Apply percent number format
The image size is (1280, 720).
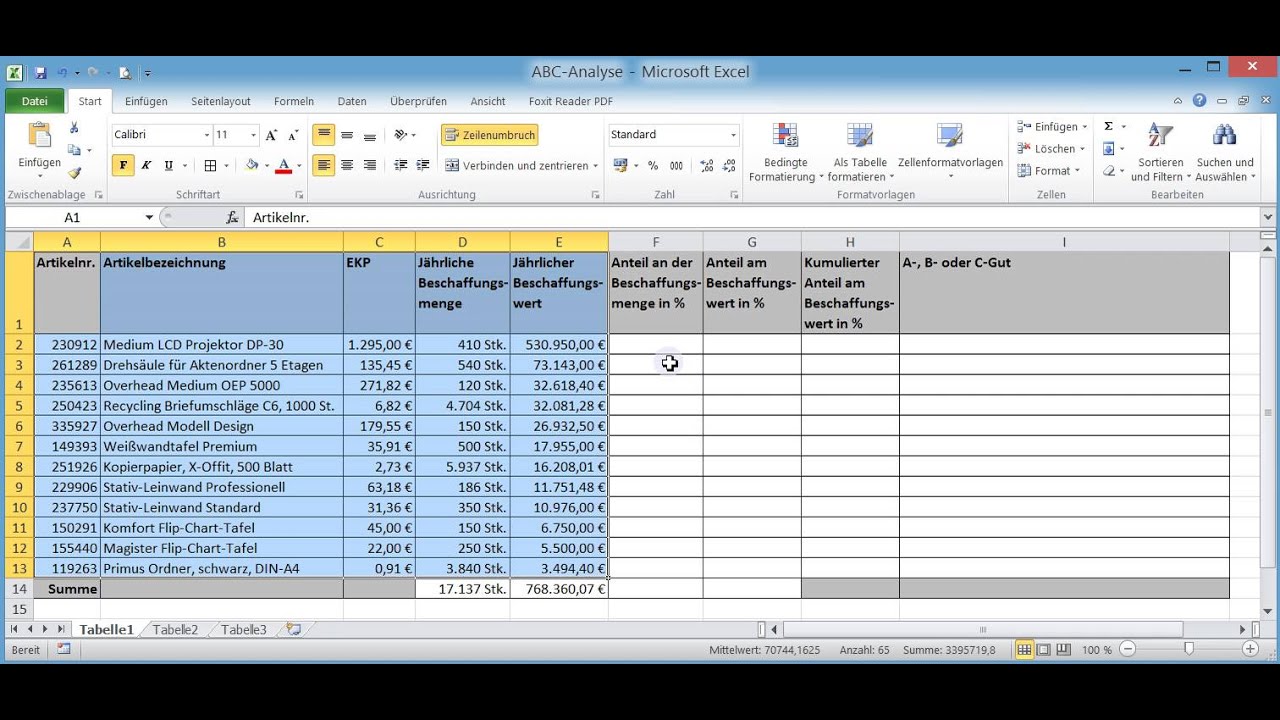tap(653, 166)
